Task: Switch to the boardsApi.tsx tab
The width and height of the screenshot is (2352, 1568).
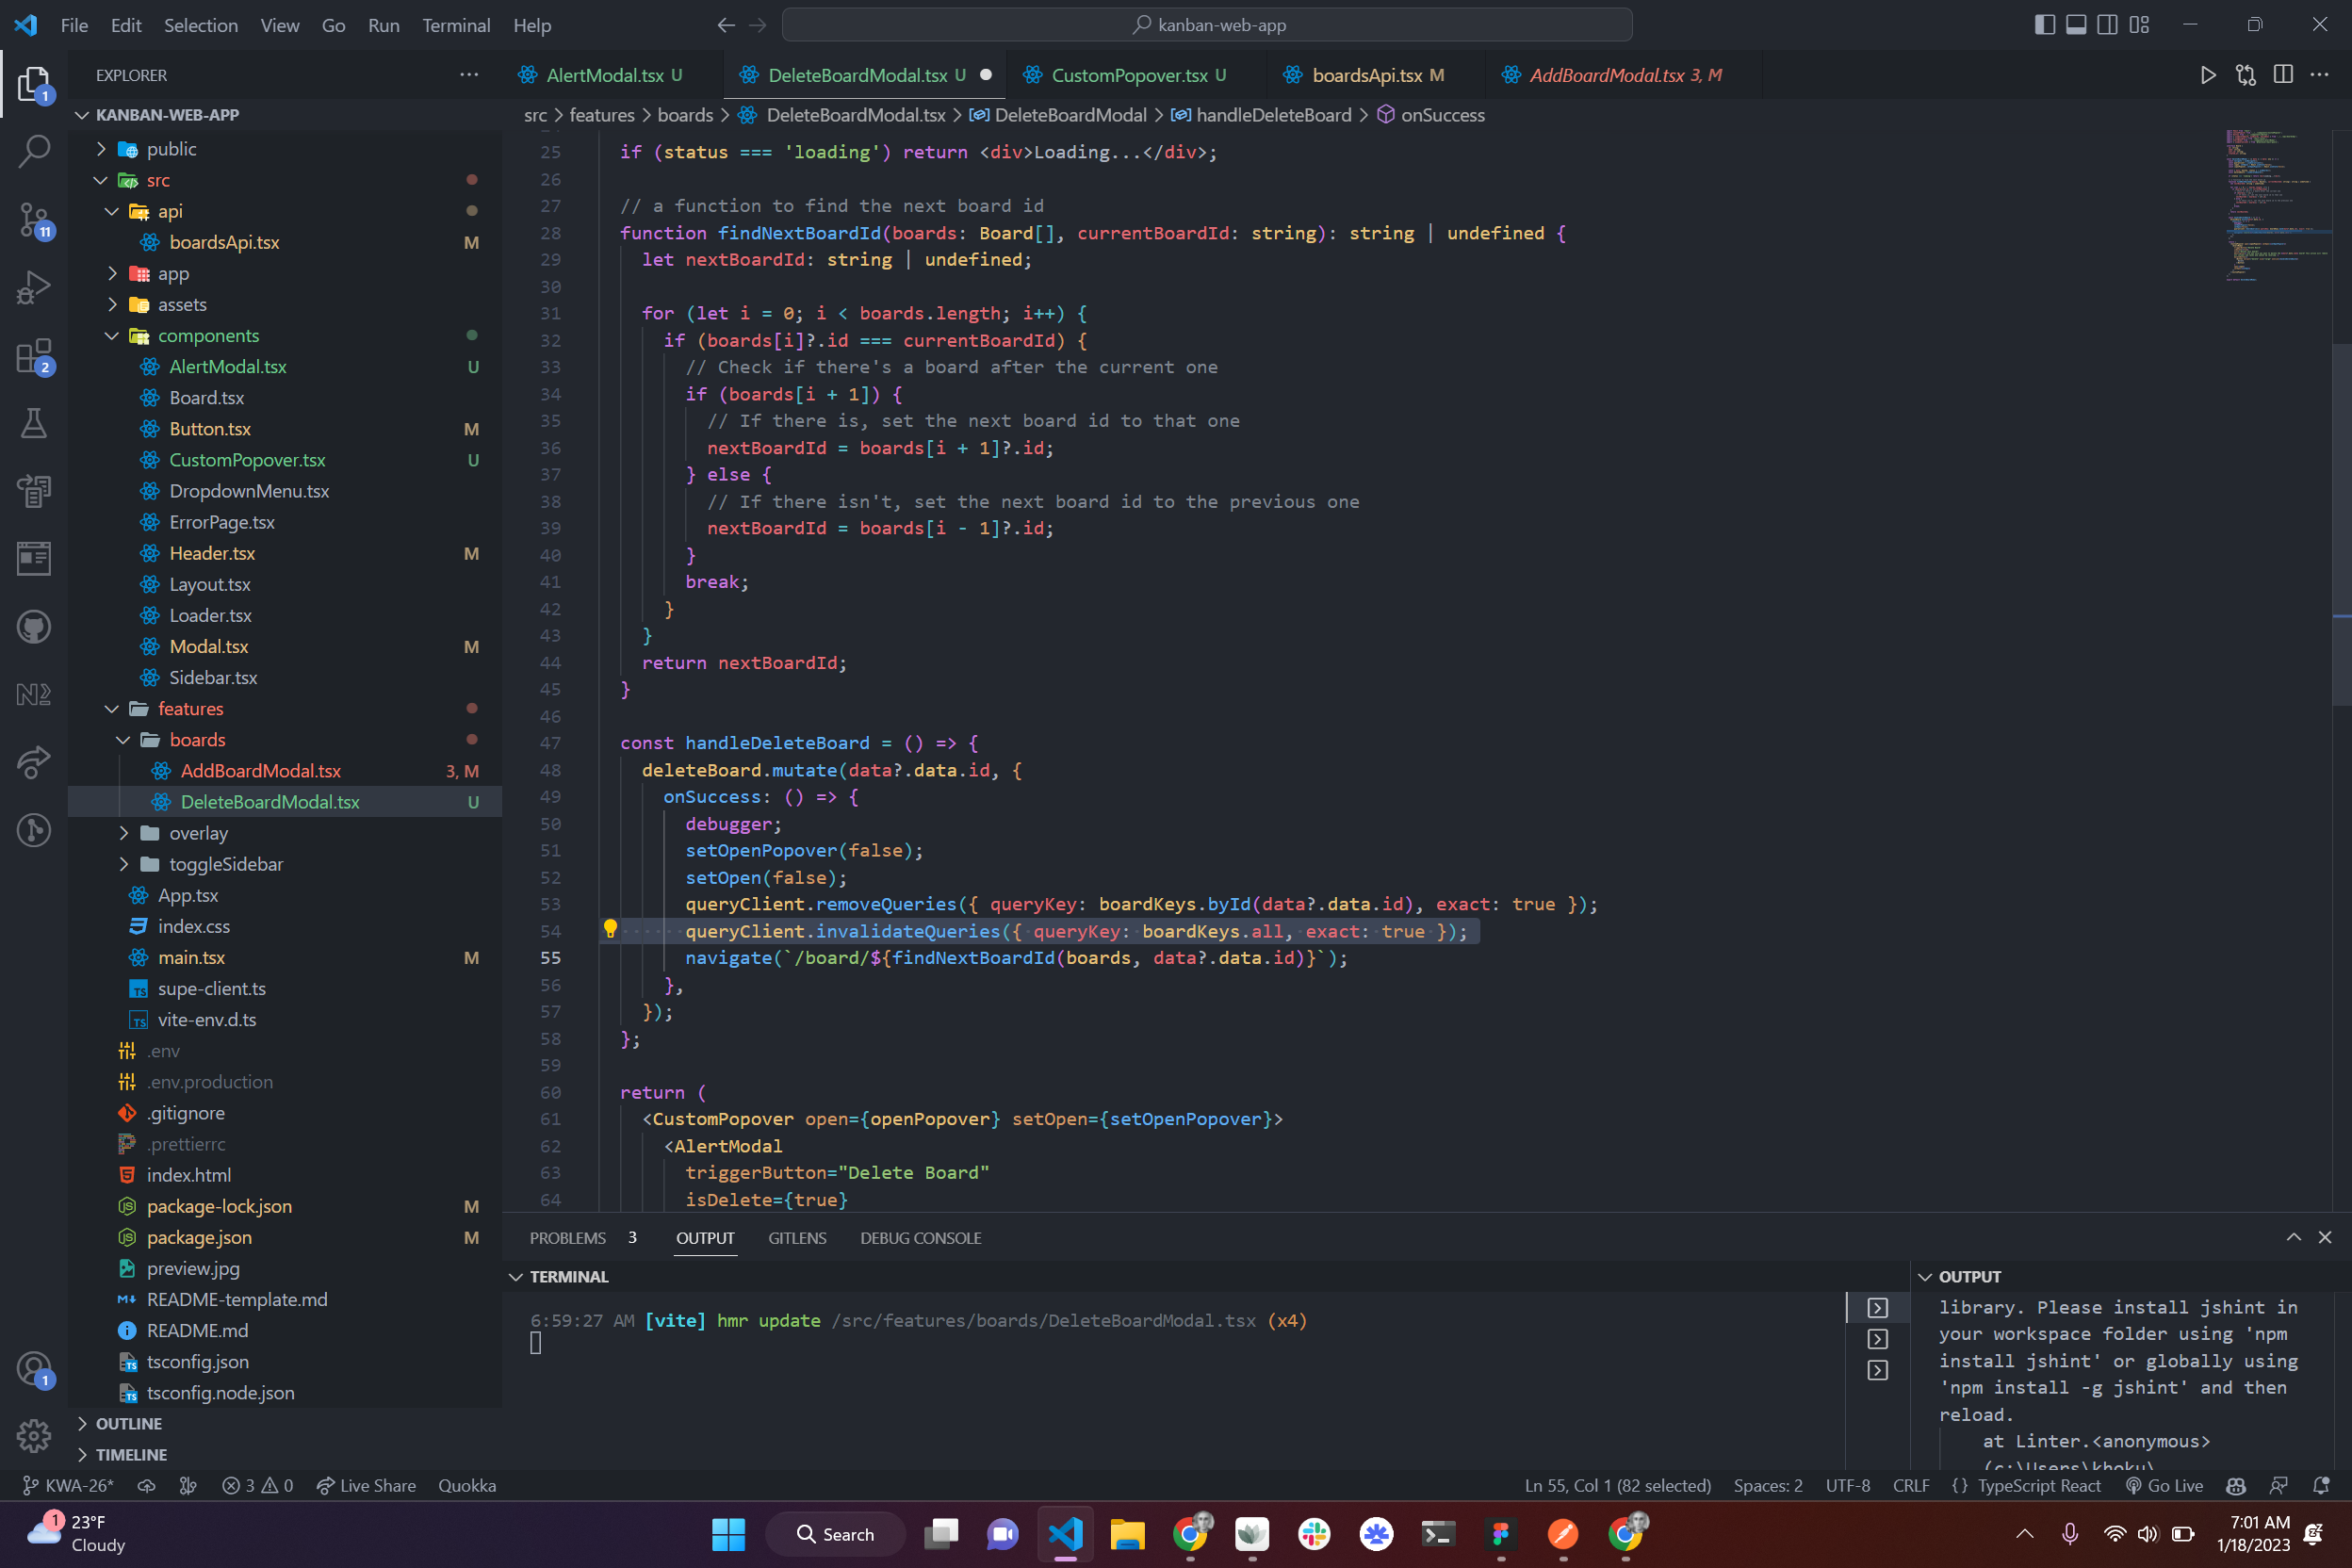Action: 1366,75
